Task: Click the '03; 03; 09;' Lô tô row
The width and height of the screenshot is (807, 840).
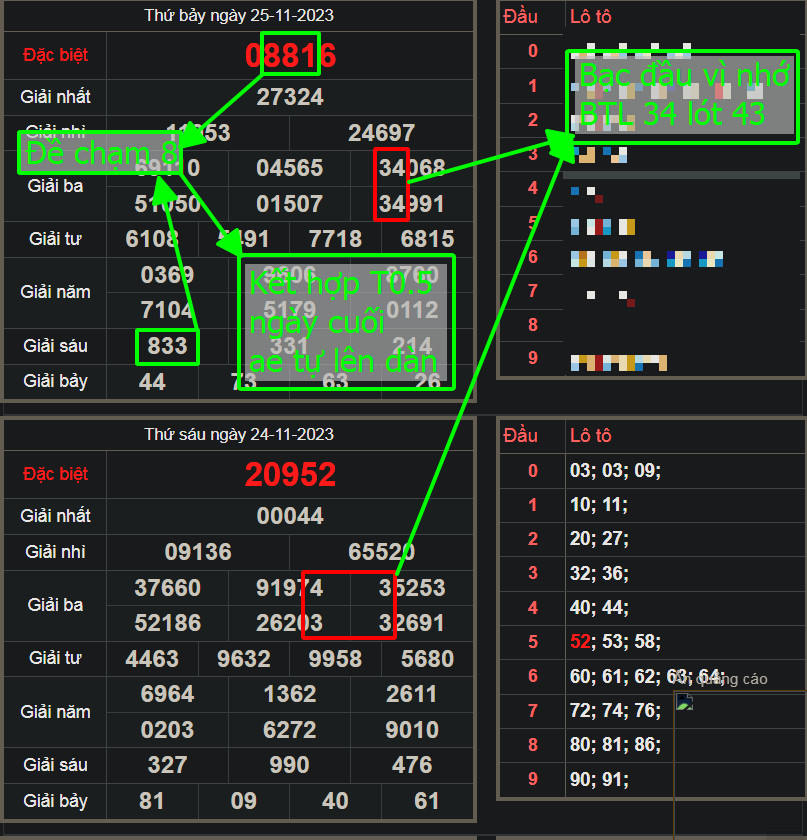Action: pos(614,471)
